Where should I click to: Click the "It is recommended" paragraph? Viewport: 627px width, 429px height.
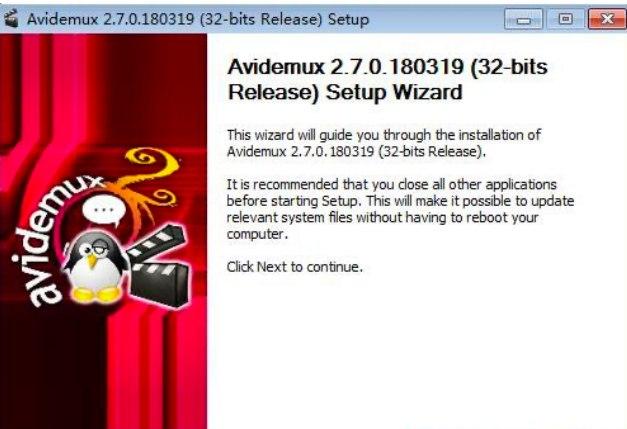tap(400, 209)
